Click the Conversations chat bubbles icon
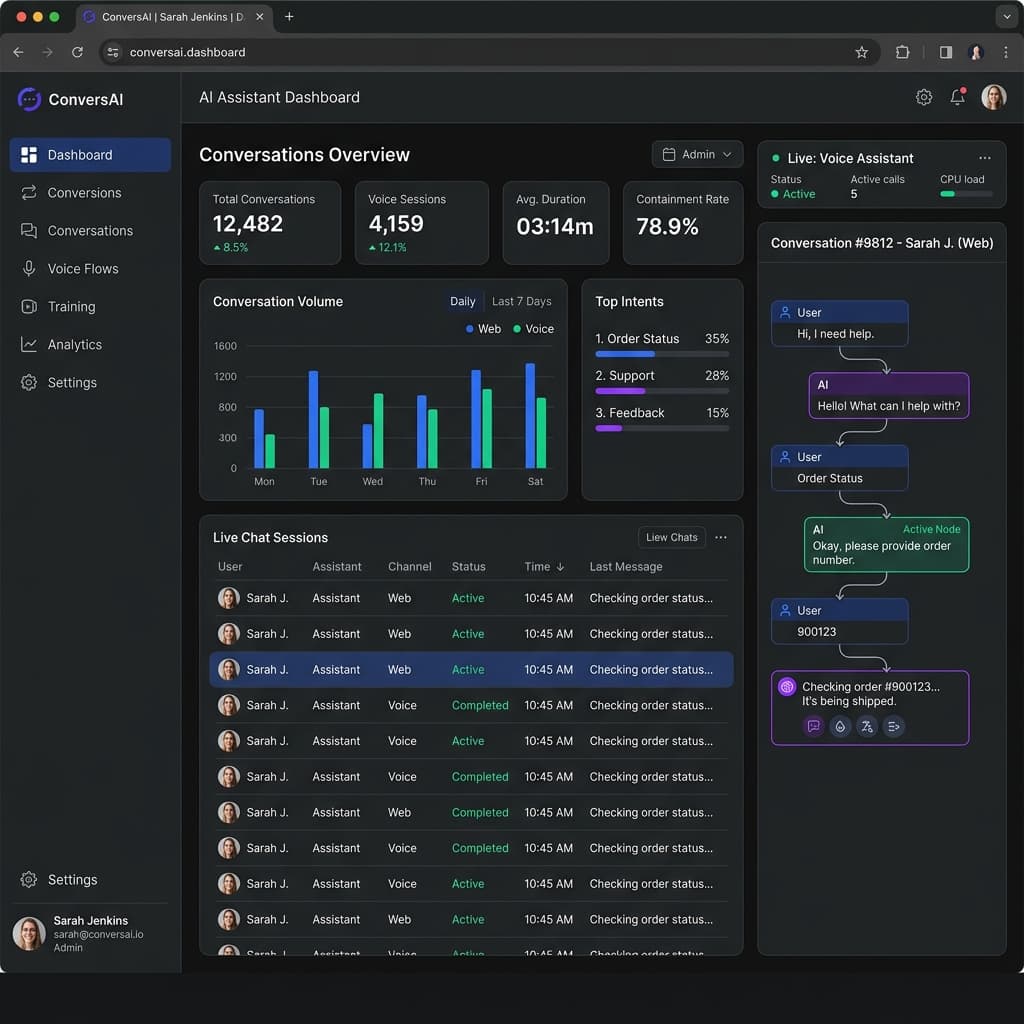This screenshot has width=1024, height=1024. click(x=29, y=231)
